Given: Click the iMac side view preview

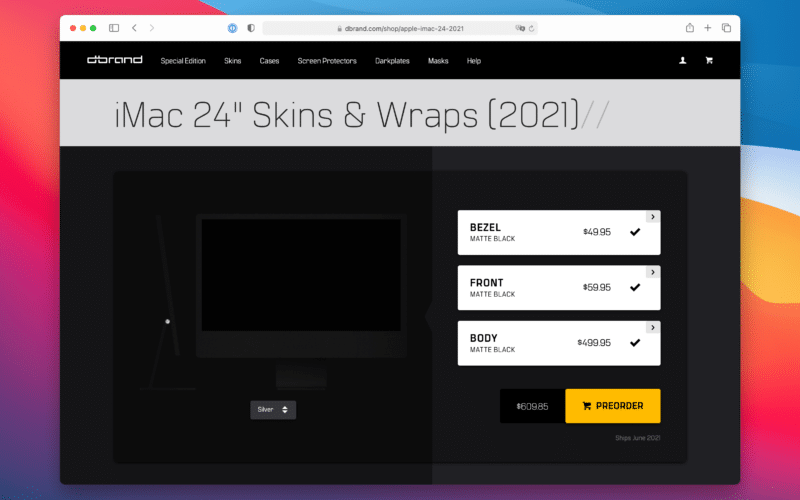Looking at the screenshot, I should [166, 302].
